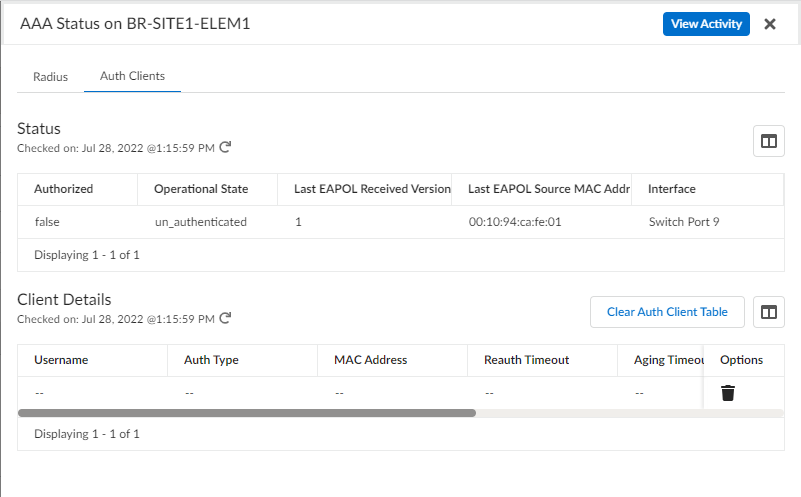Select the Switch Port 9 interface cell
The width and height of the screenshot is (801, 497).
click(x=684, y=222)
